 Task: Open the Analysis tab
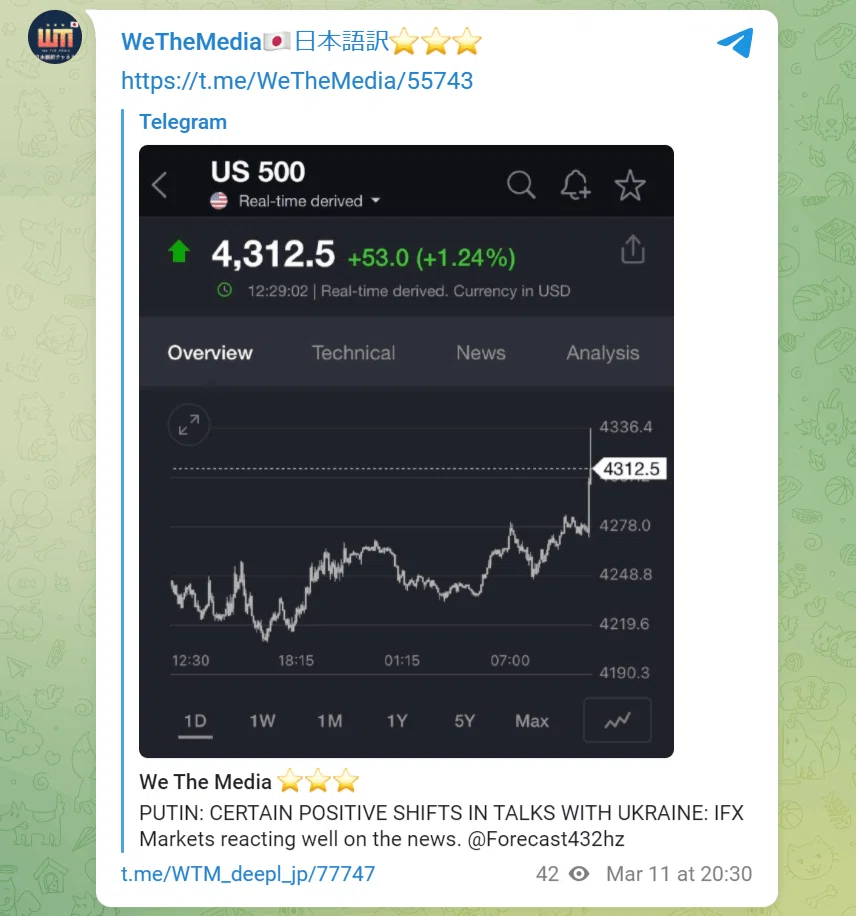pos(602,353)
